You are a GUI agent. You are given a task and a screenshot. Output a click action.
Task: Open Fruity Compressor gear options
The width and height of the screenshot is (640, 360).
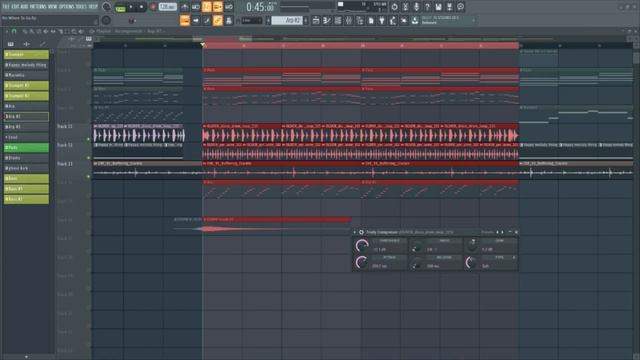pyautogui.click(x=361, y=232)
